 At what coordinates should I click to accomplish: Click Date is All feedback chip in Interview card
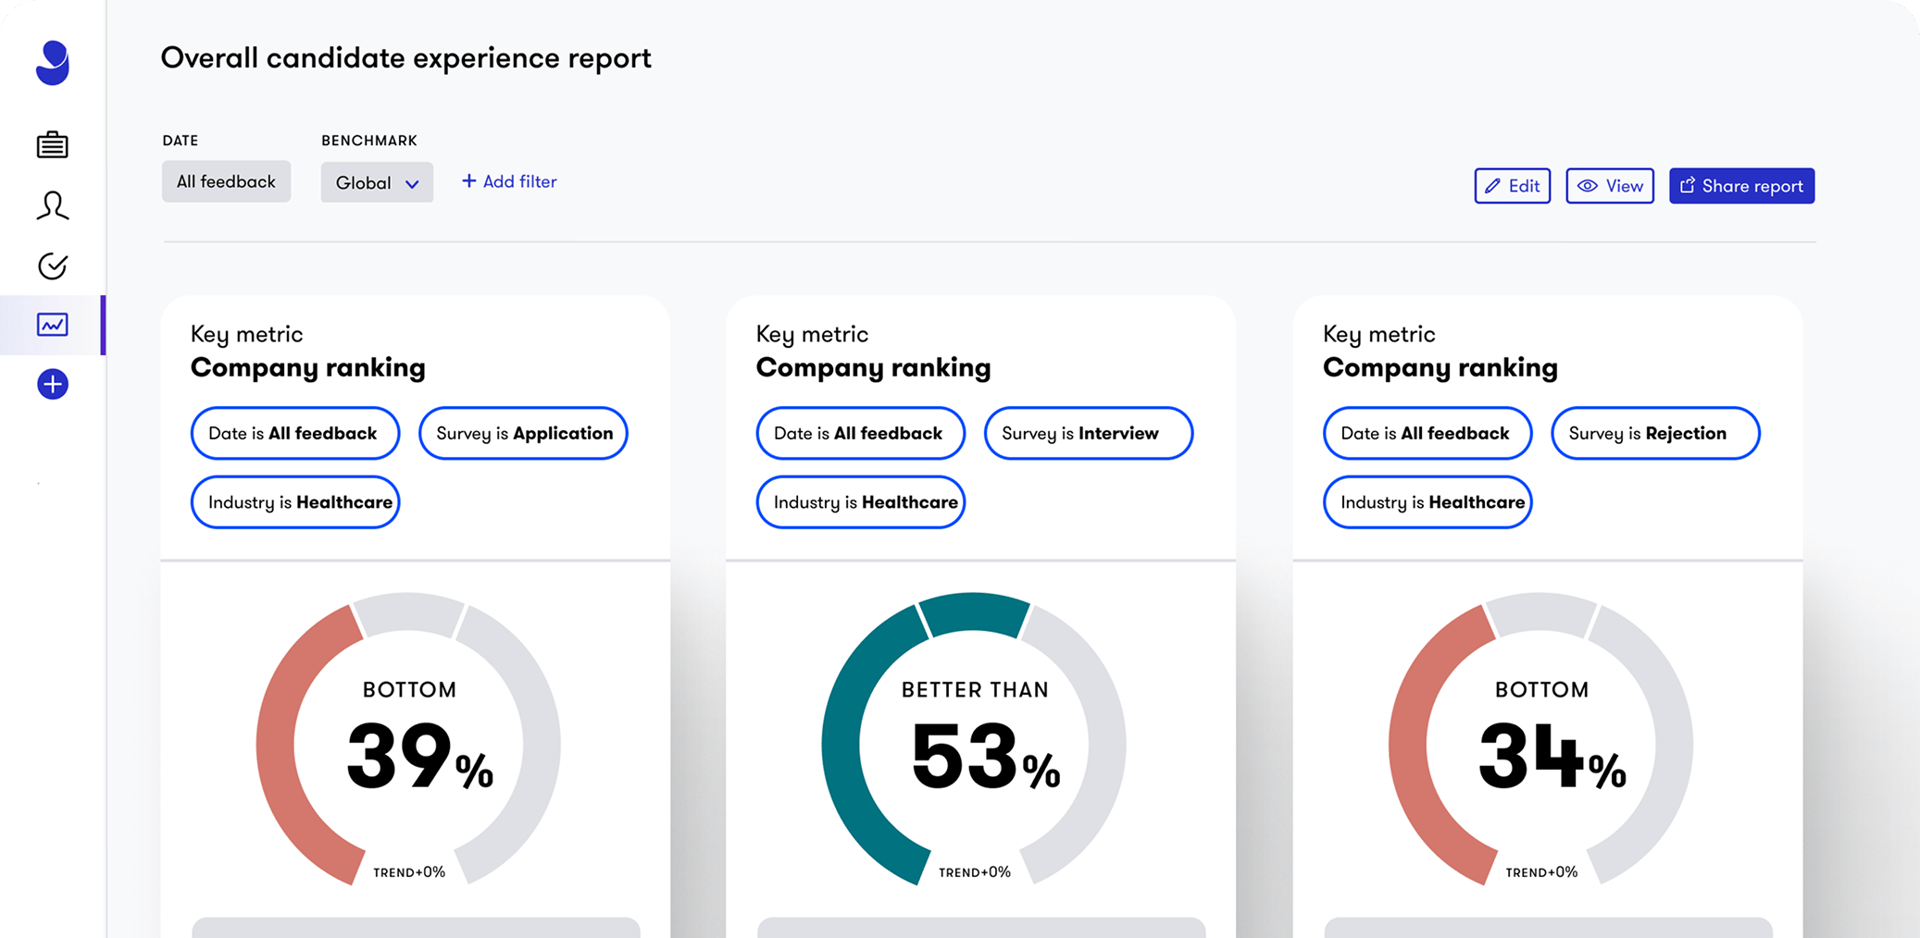click(861, 433)
